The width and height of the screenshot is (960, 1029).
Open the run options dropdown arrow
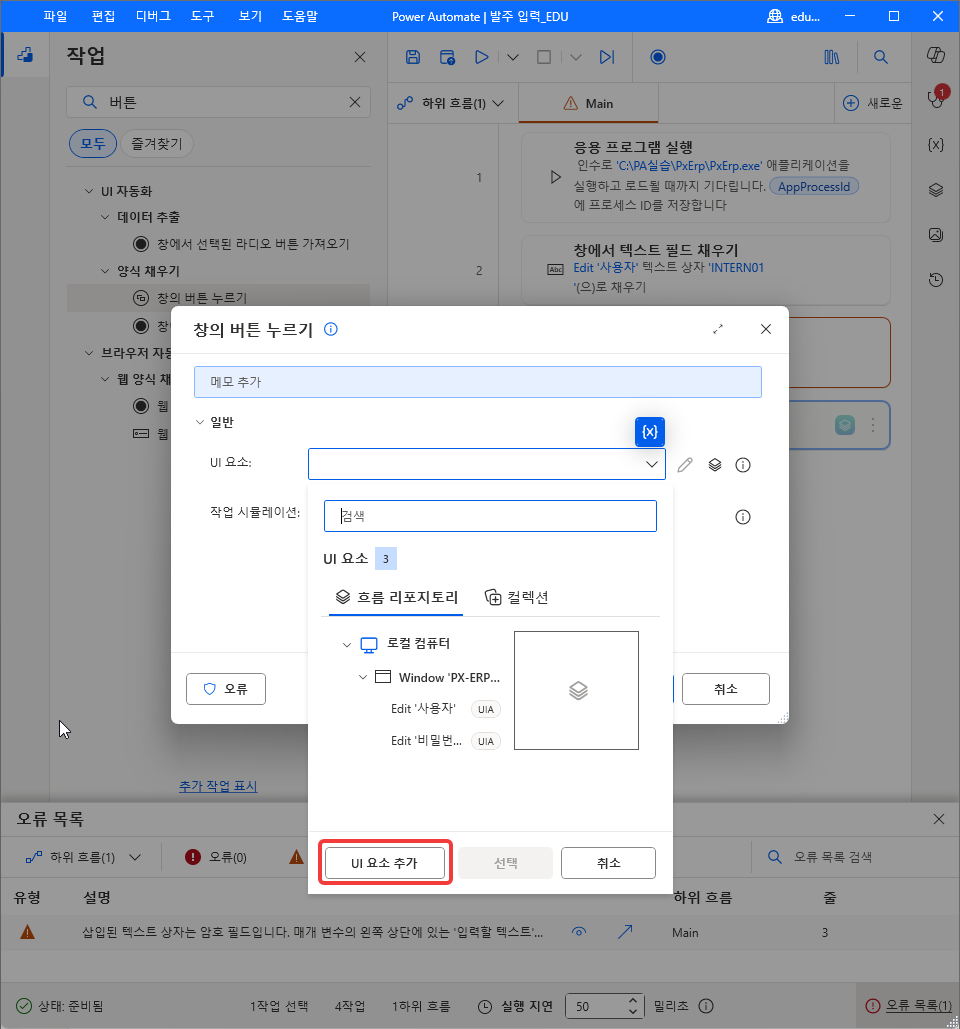tap(513, 57)
